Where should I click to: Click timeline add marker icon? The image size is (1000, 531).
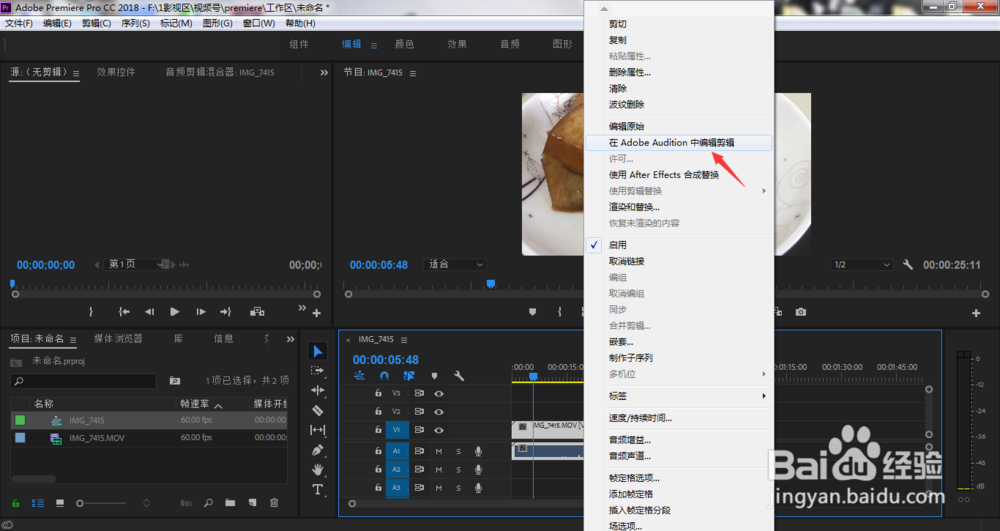pos(434,375)
